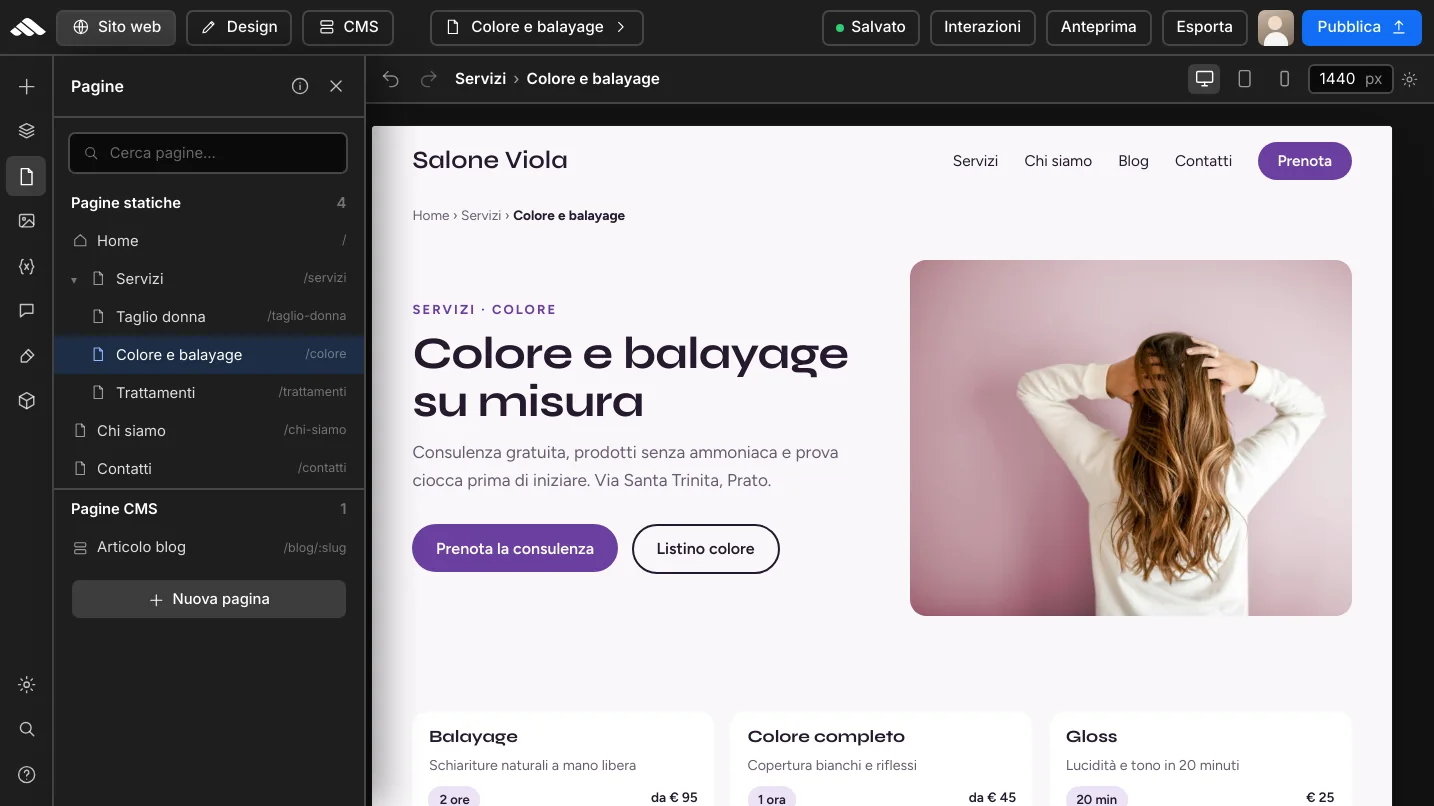The image size is (1434, 806).
Task: Click Servizi in the canvas breadcrumb
Action: [x=481, y=215]
